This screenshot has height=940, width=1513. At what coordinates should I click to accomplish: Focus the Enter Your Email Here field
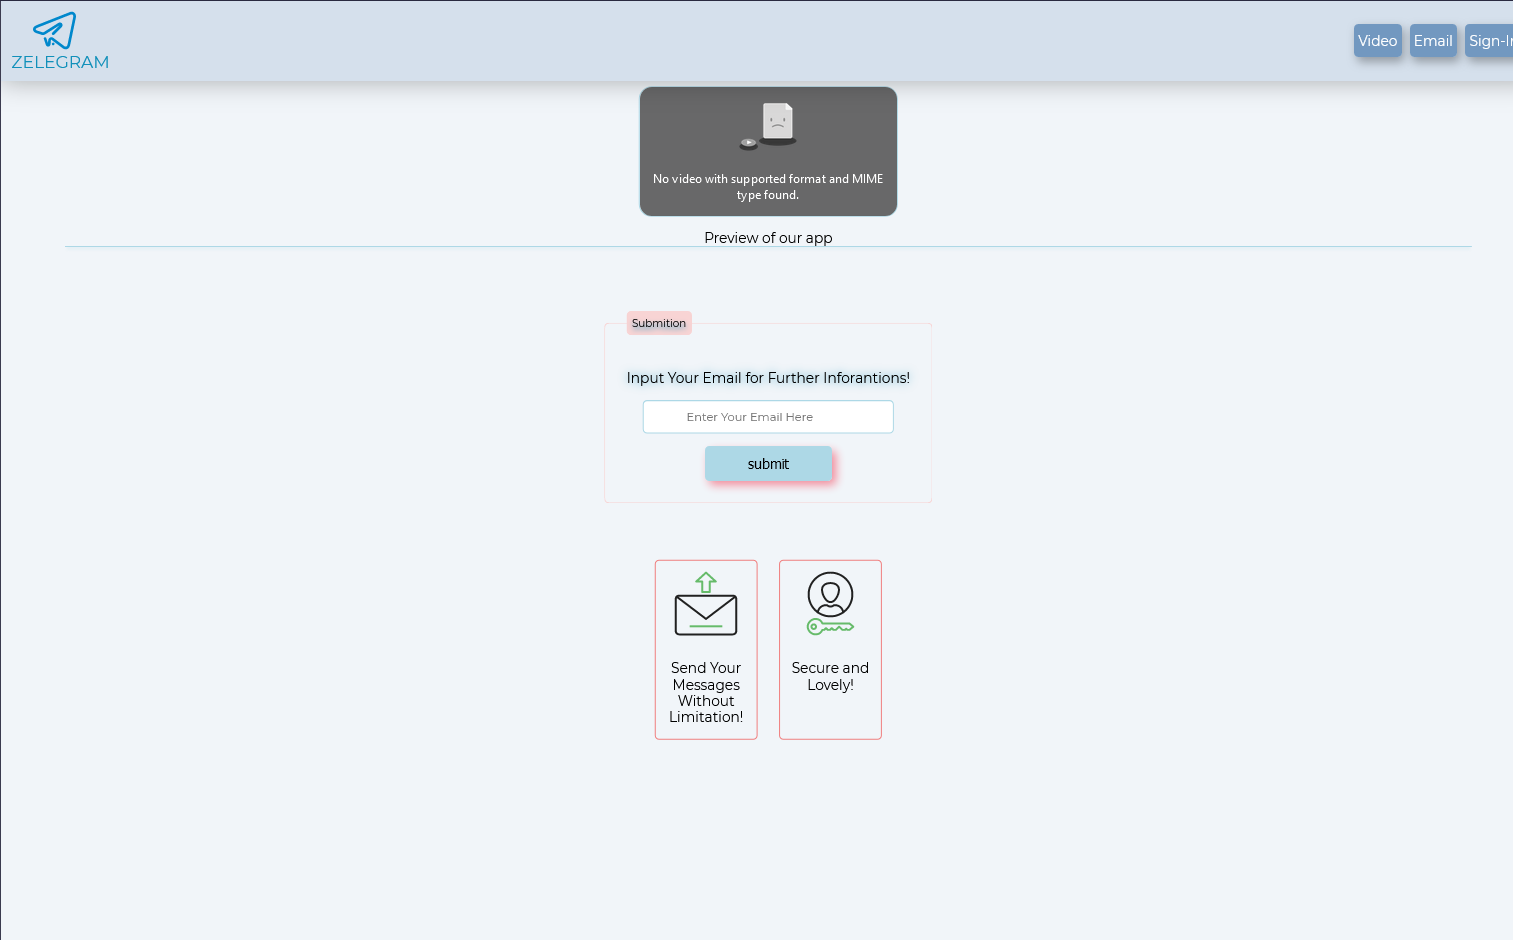(768, 417)
